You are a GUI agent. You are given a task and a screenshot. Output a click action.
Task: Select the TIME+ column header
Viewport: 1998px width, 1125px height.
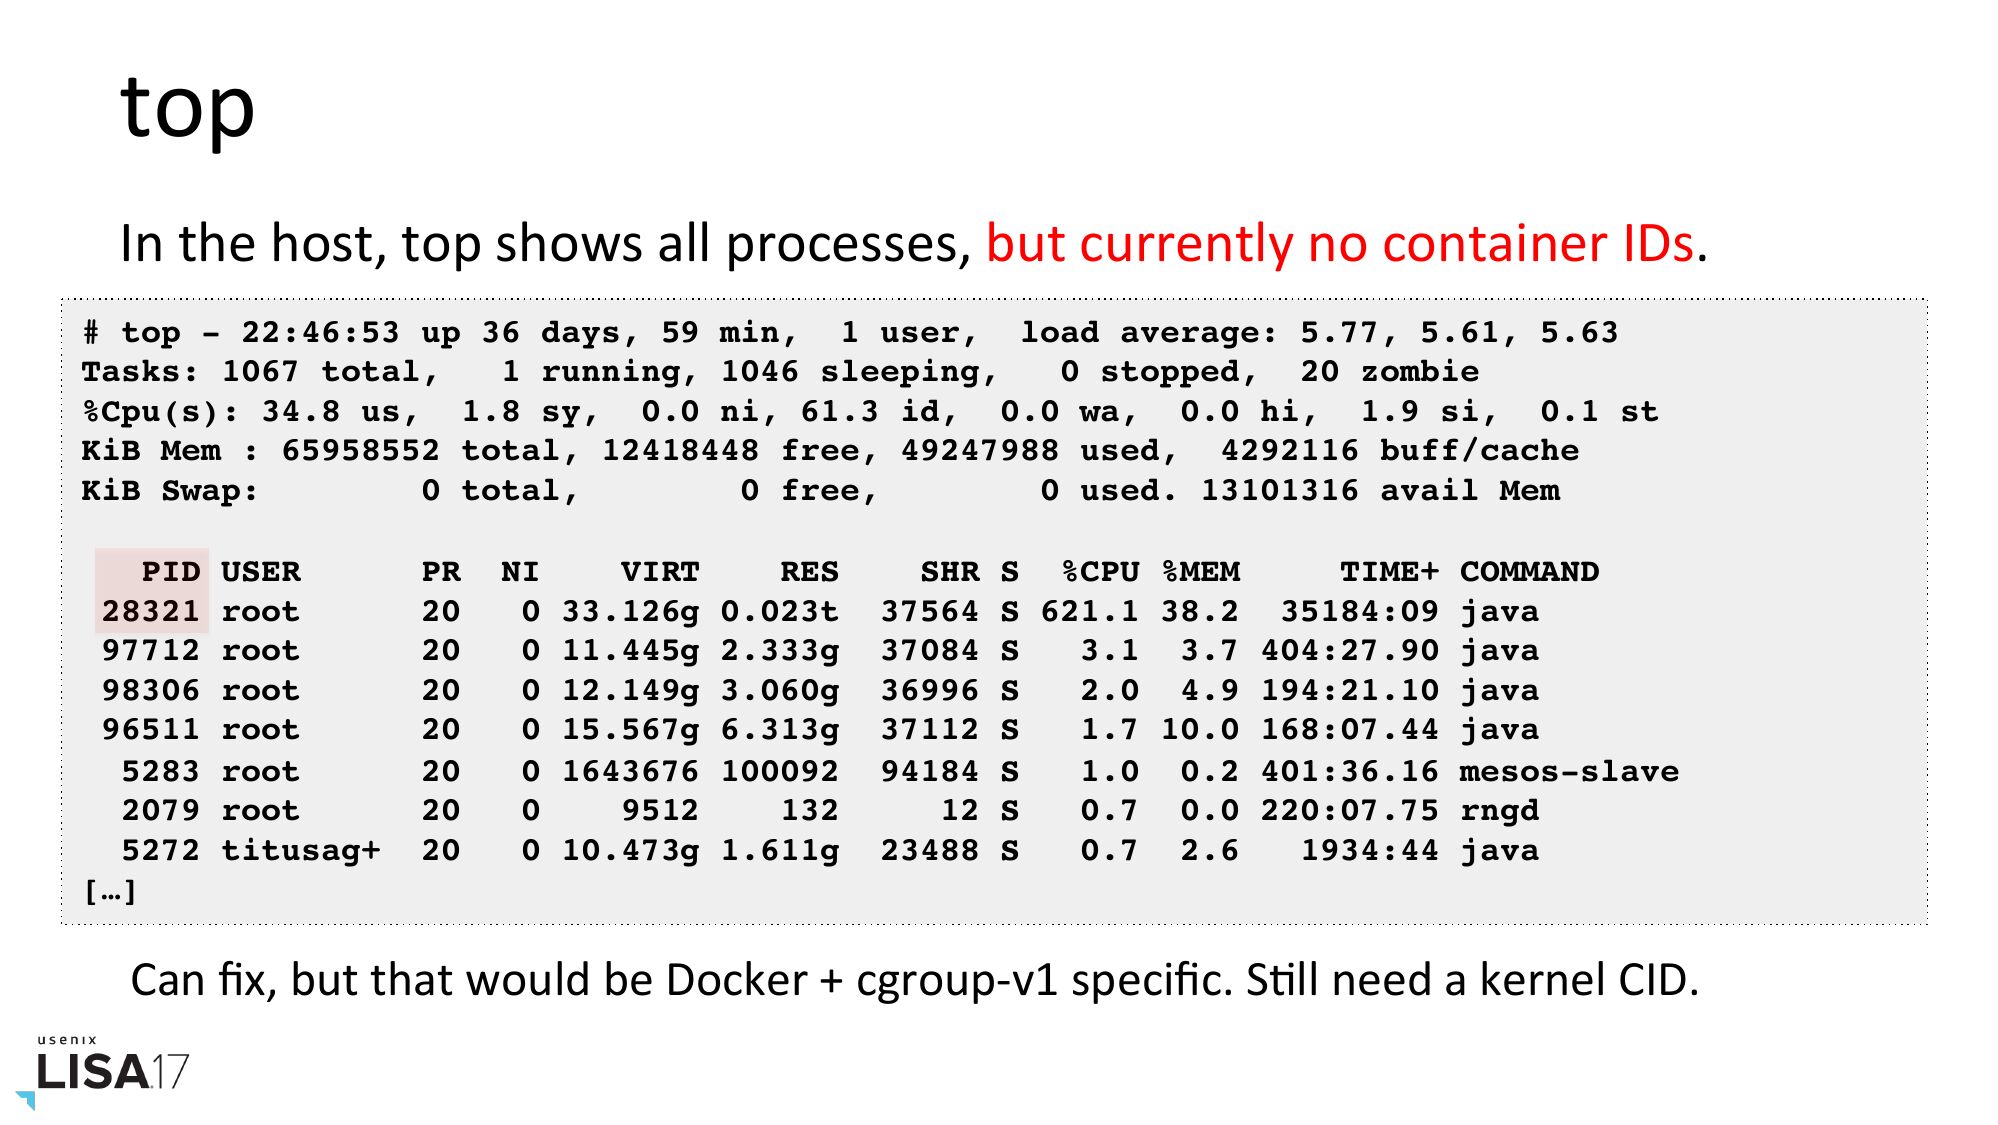(x=1389, y=572)
